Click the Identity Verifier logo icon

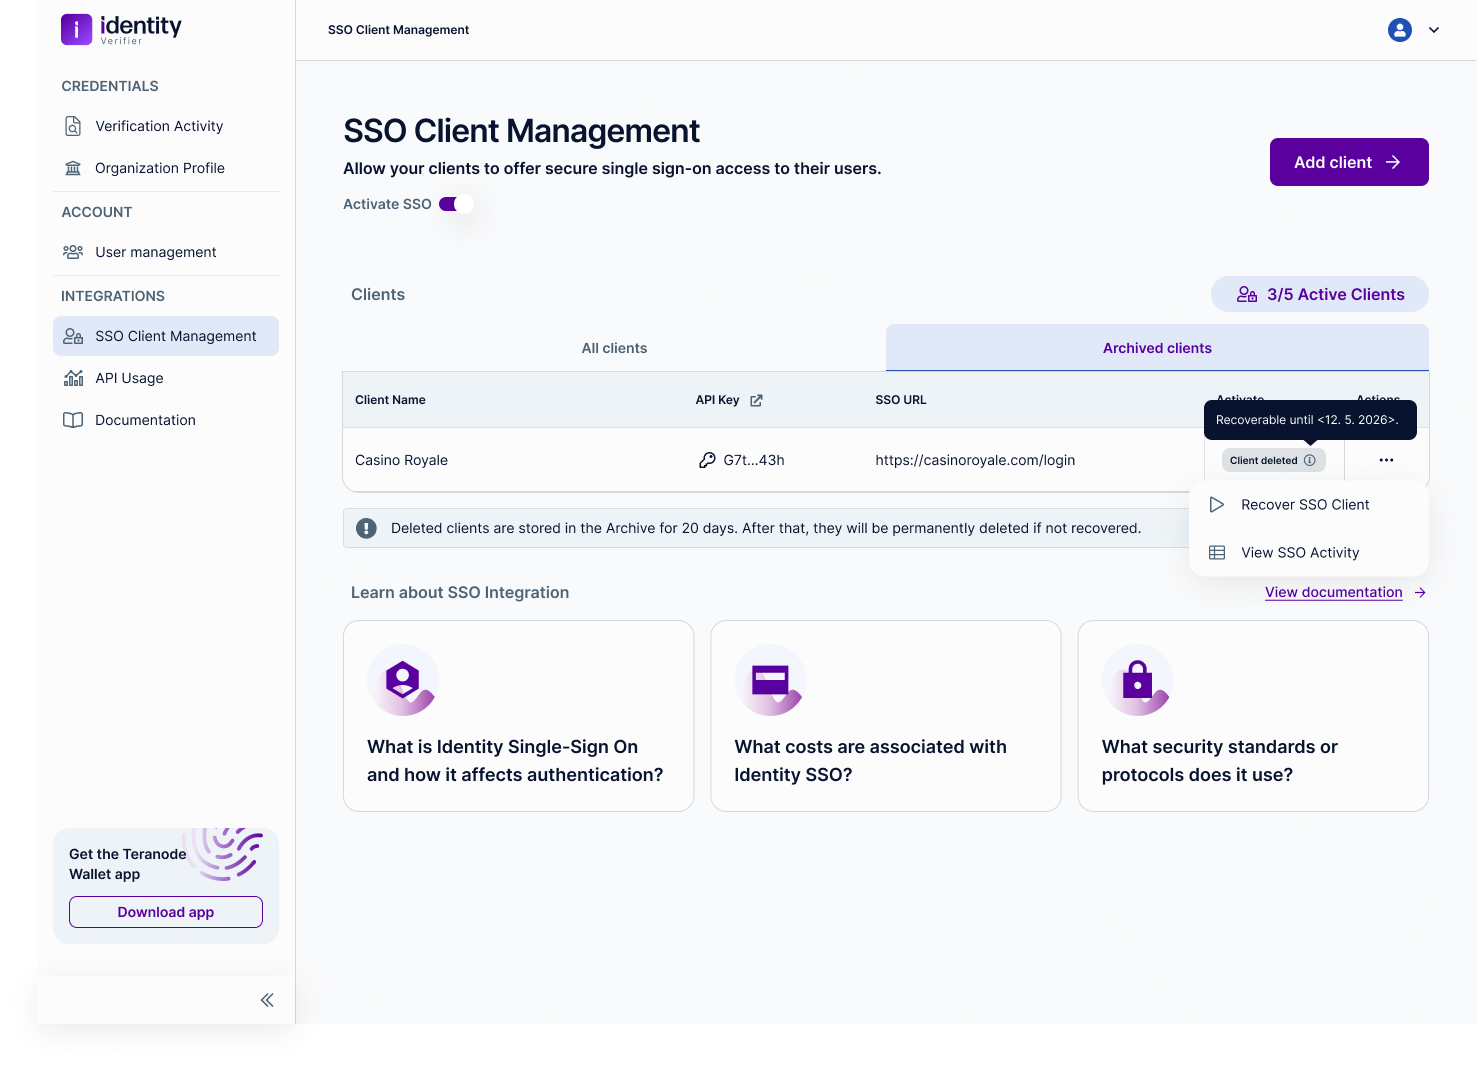point(77,29)
